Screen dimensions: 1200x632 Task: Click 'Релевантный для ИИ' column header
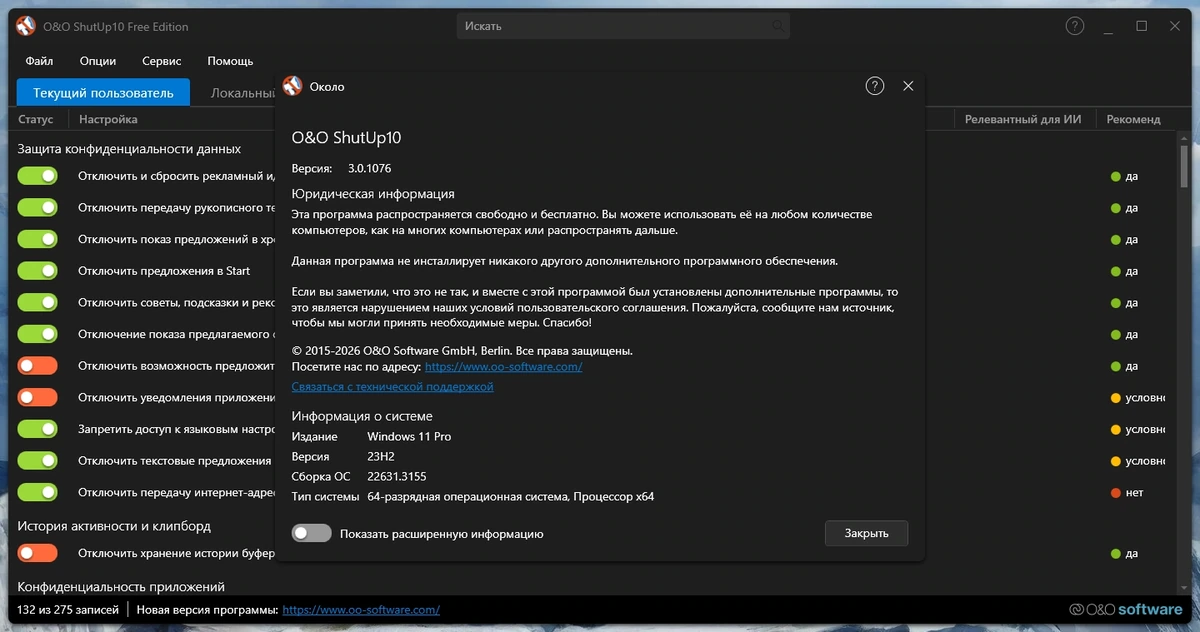click(1023, 119)
